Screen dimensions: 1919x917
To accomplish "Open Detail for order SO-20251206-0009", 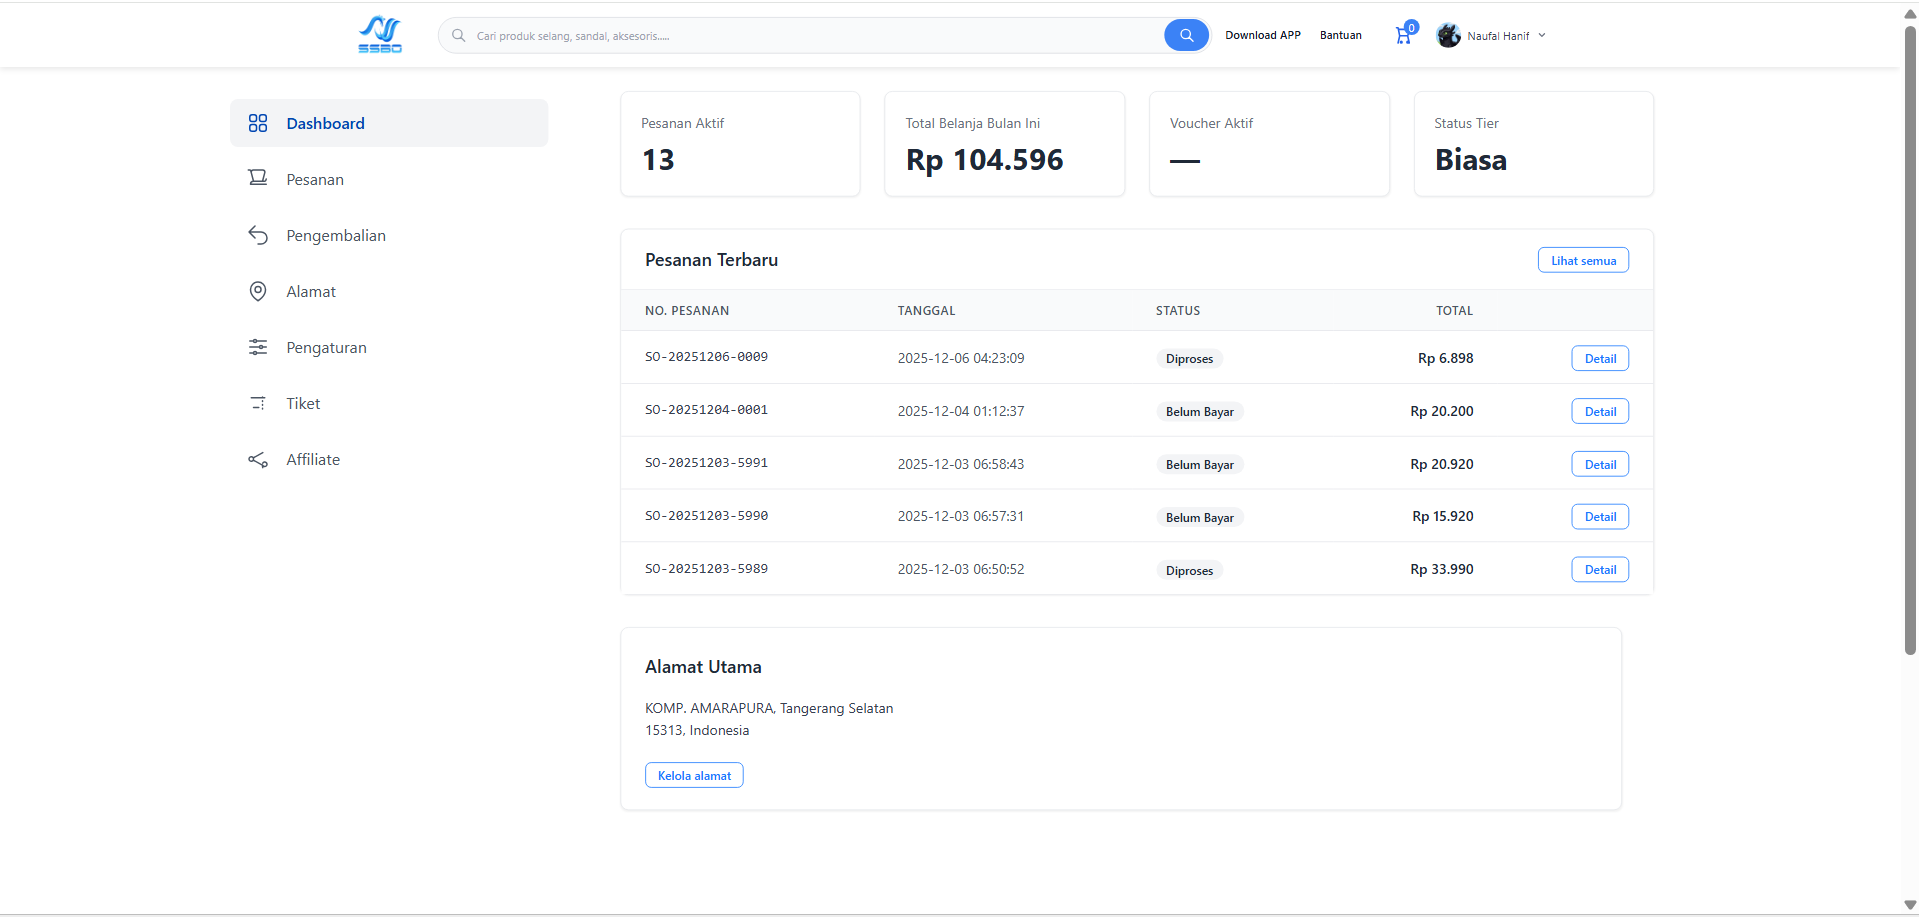I will click(1599, 359).
